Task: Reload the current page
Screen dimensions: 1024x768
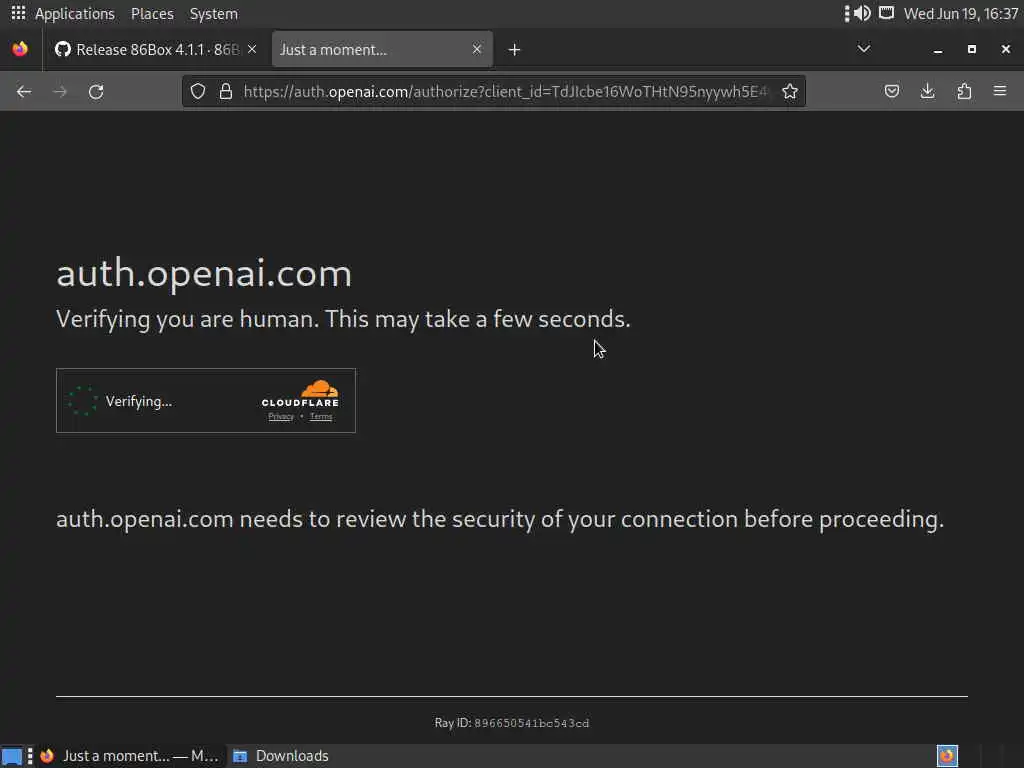Action: [x=96, y=91]
